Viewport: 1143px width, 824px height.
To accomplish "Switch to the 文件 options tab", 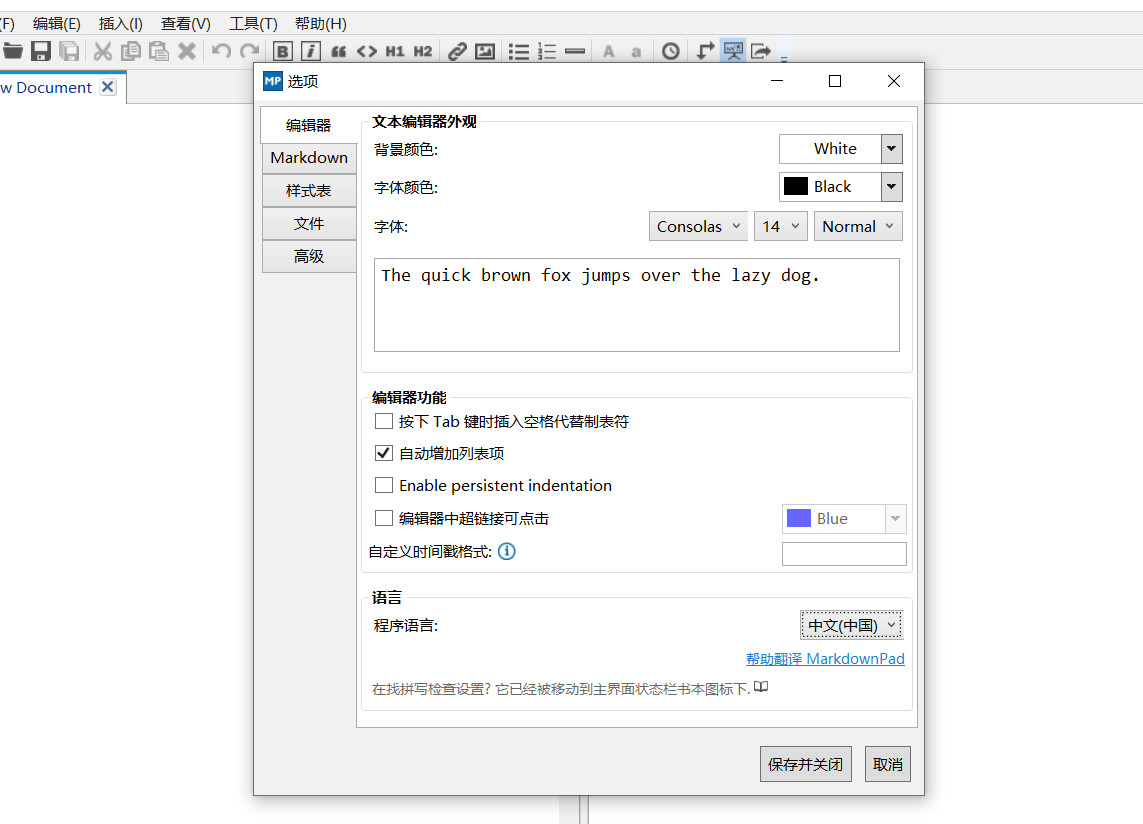I will tap(309, 223).
